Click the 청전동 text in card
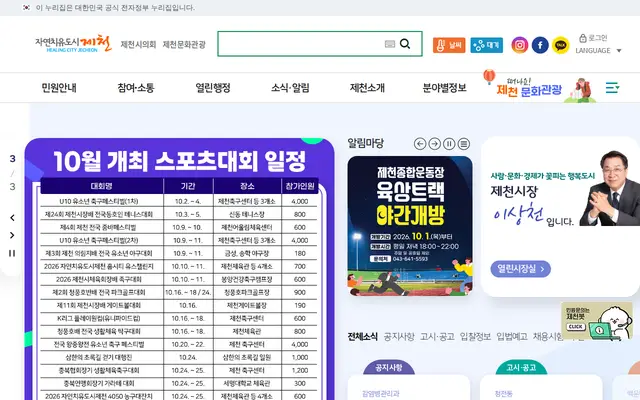Screen dimensions: 640x400 (x=503, y=393)
